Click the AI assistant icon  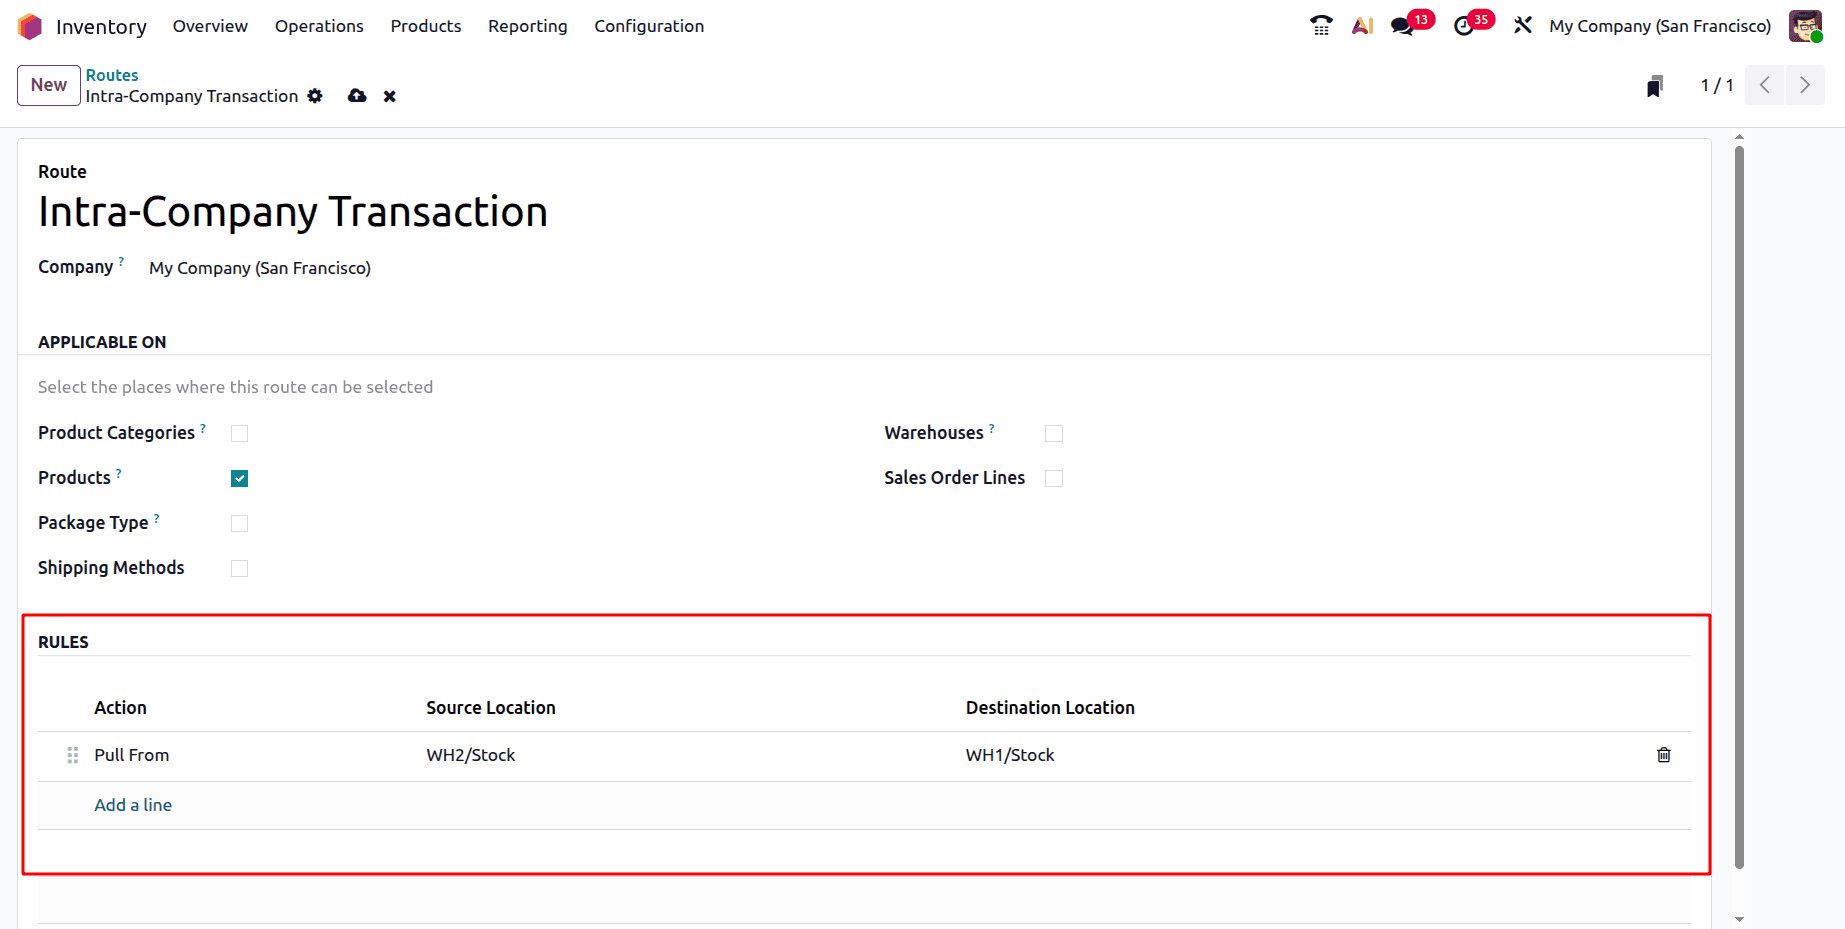[x=1362, y=26]
